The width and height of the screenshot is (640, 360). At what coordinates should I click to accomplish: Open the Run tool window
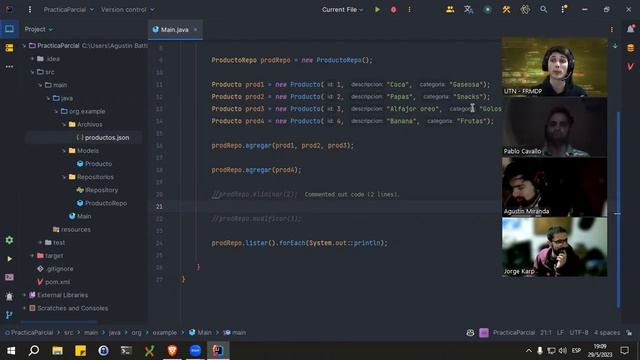(9, 259)
